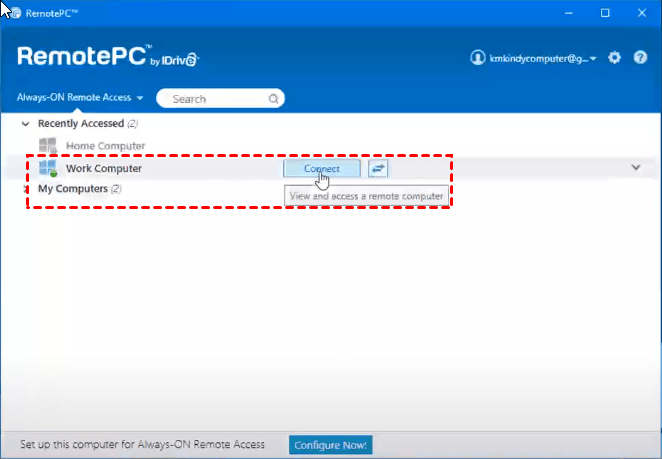Click the Home Computer Windows icon
The image size is (662, 459).
point(48,146)
